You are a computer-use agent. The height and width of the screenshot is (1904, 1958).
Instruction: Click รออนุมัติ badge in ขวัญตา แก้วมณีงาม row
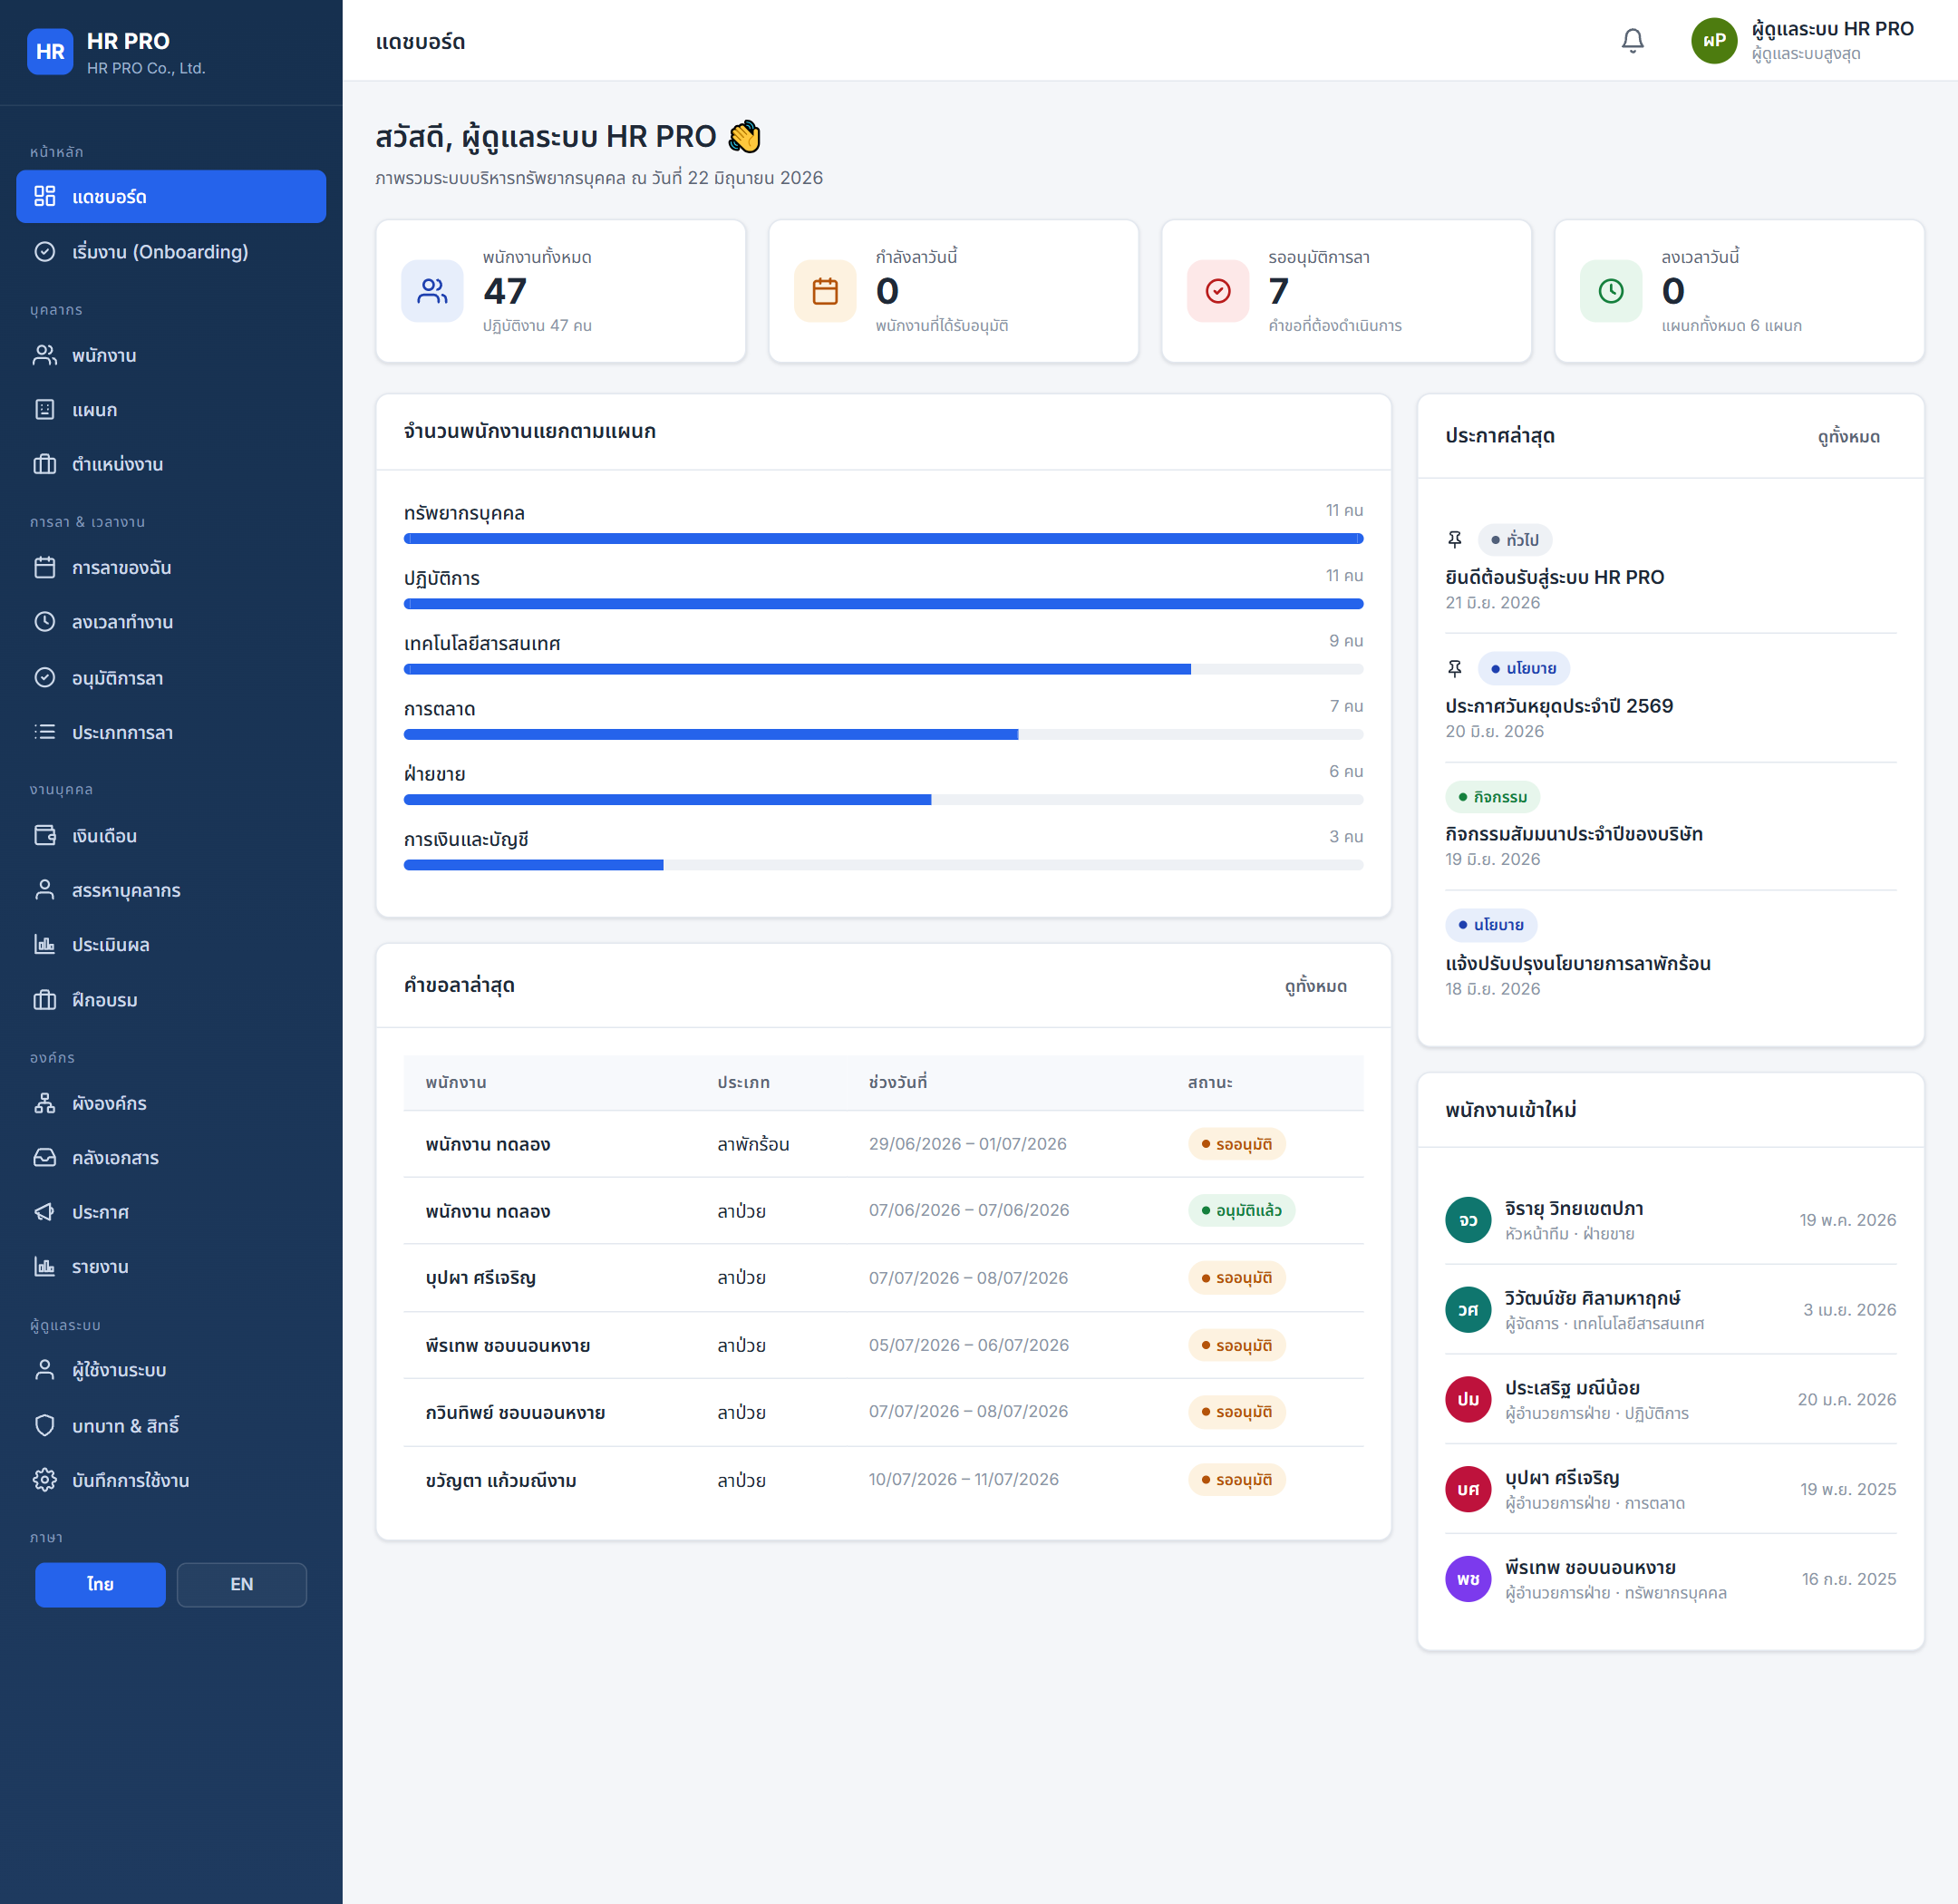[1236, 1479]
